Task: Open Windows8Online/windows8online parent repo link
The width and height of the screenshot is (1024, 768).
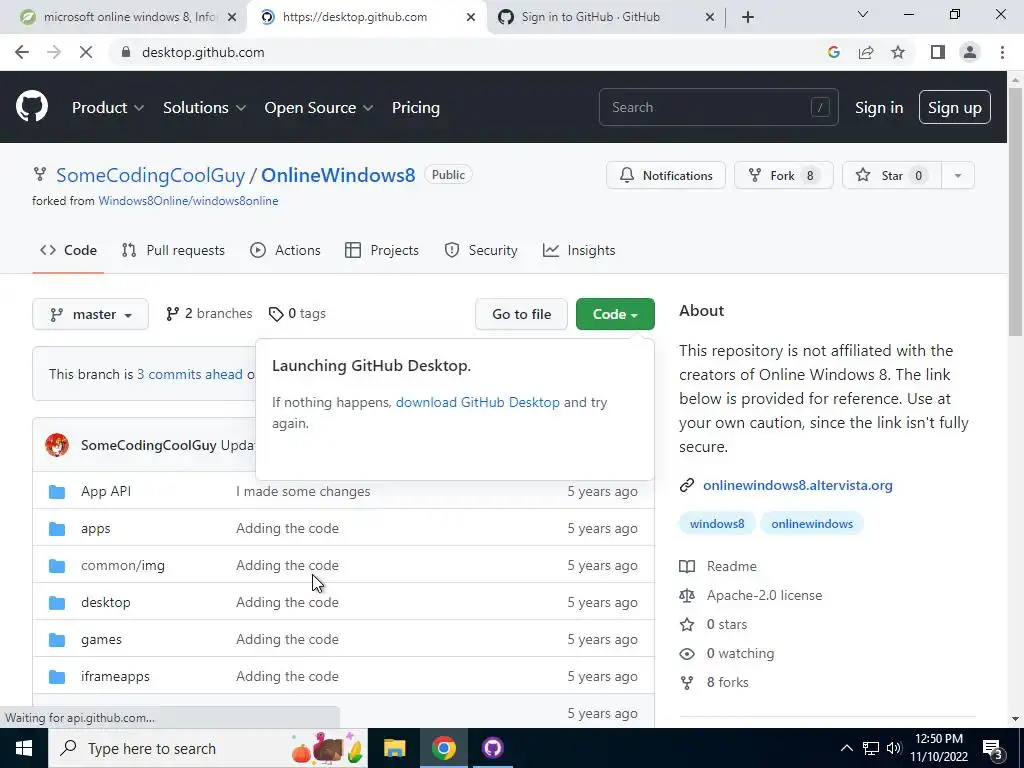Action: pos(188,201)
